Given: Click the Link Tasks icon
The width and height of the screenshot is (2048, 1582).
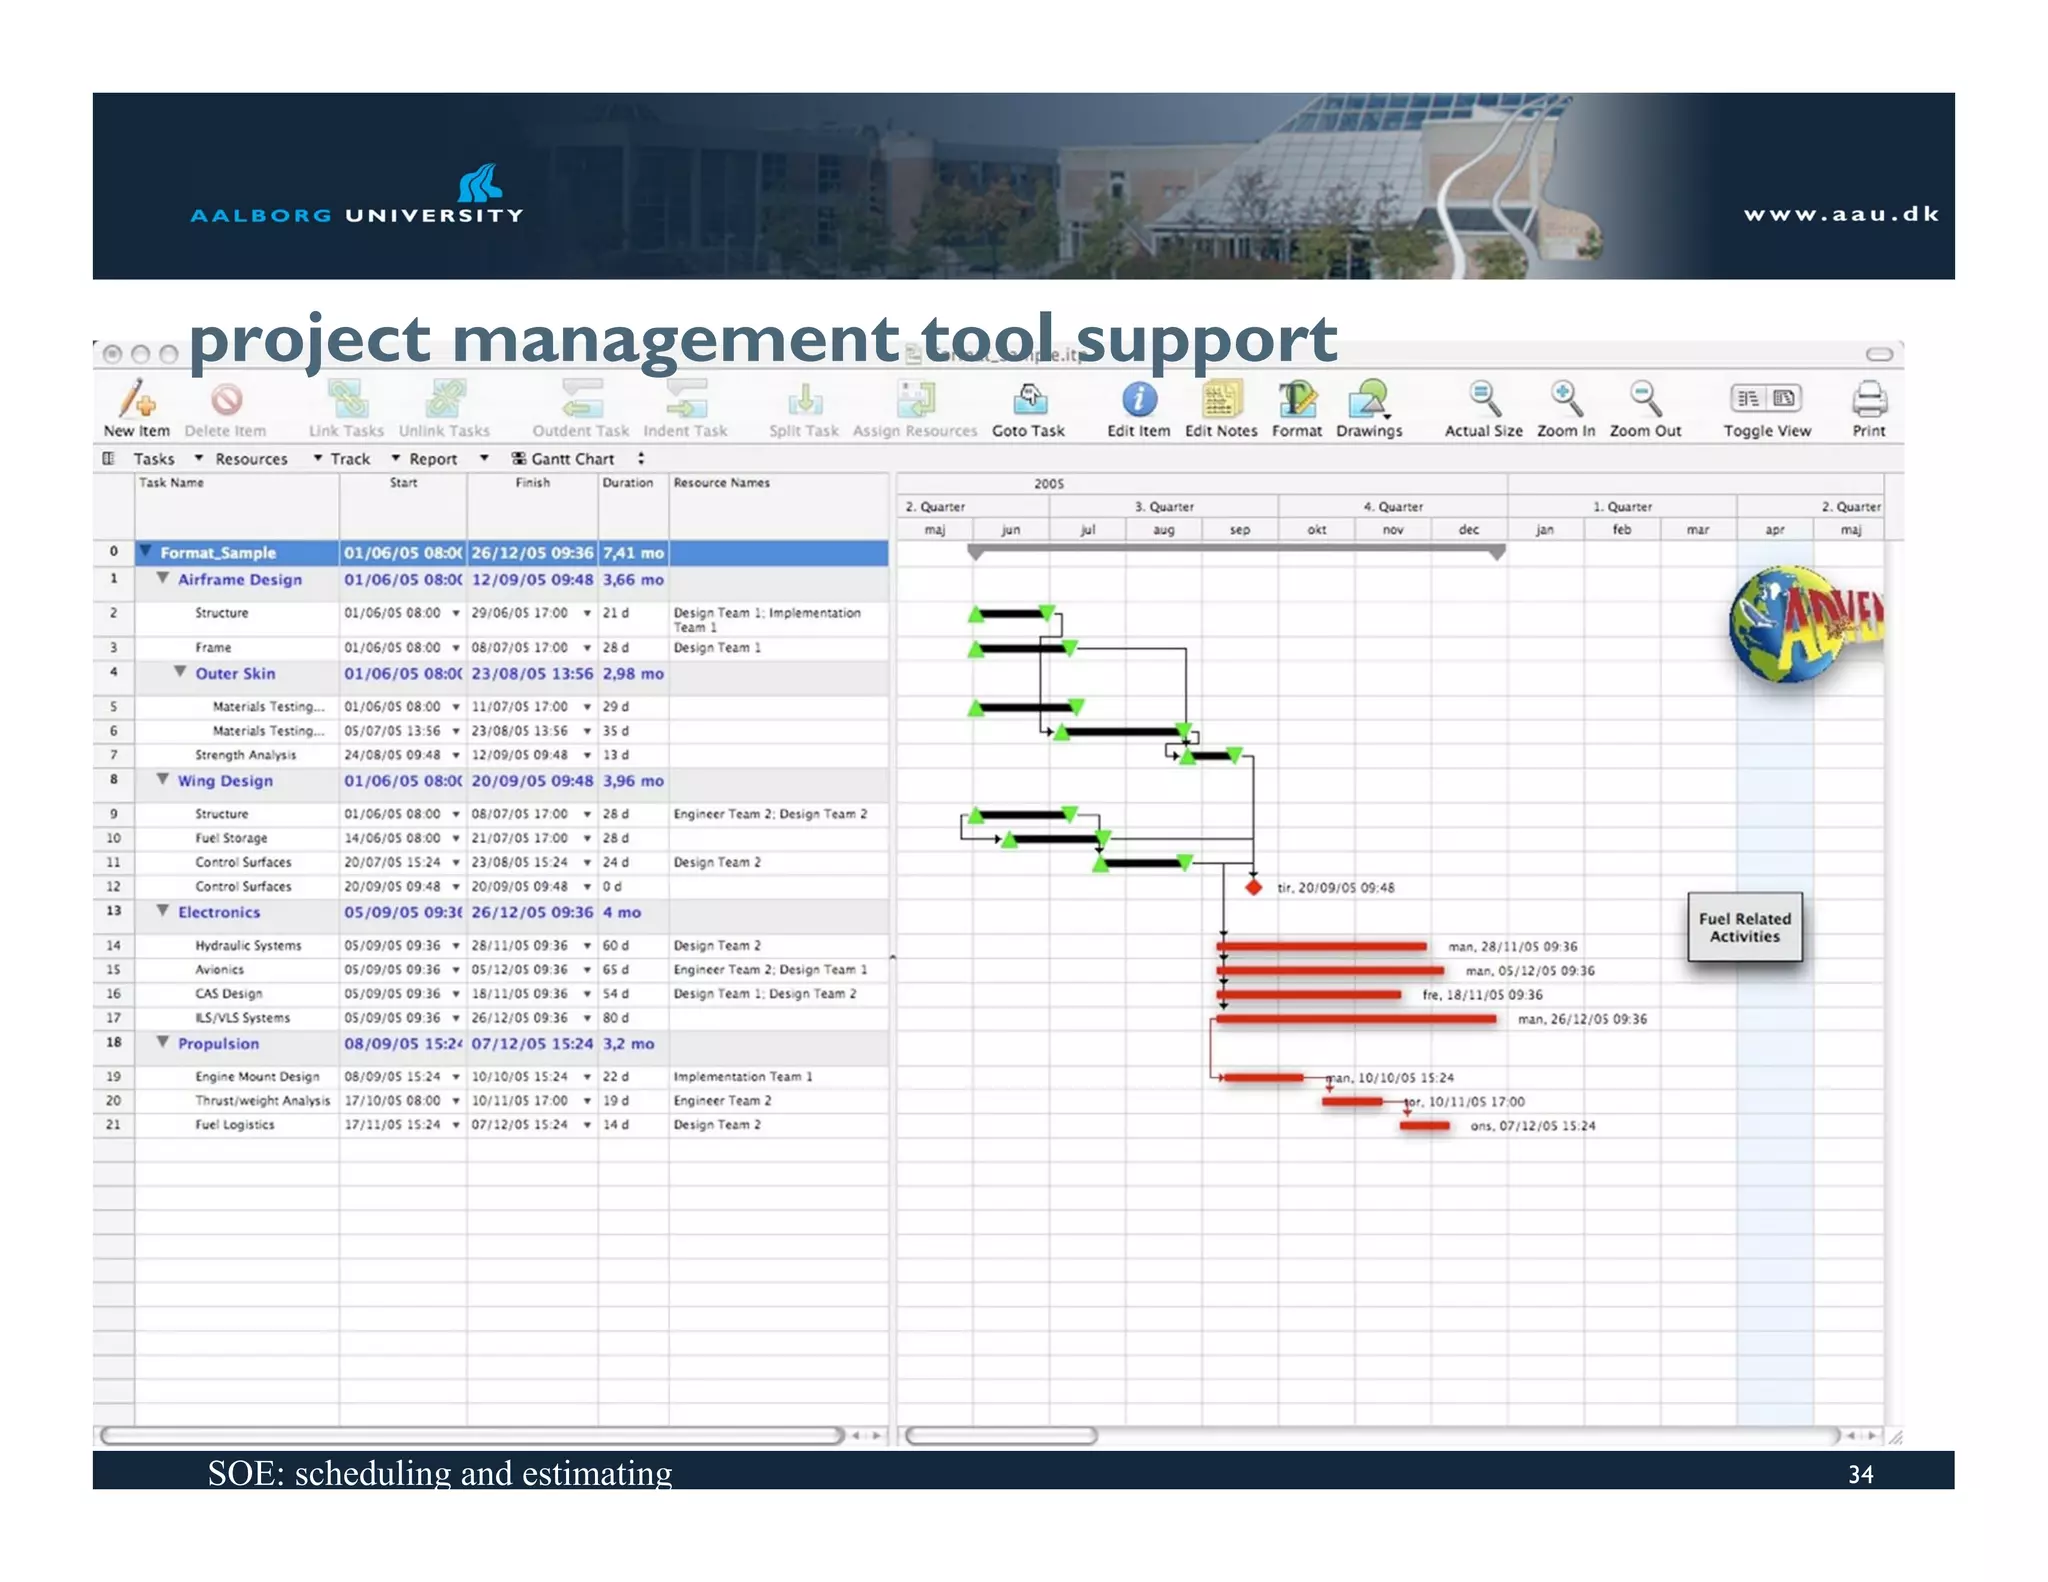Looking at the screenshot, I should [x=346, y=399].
